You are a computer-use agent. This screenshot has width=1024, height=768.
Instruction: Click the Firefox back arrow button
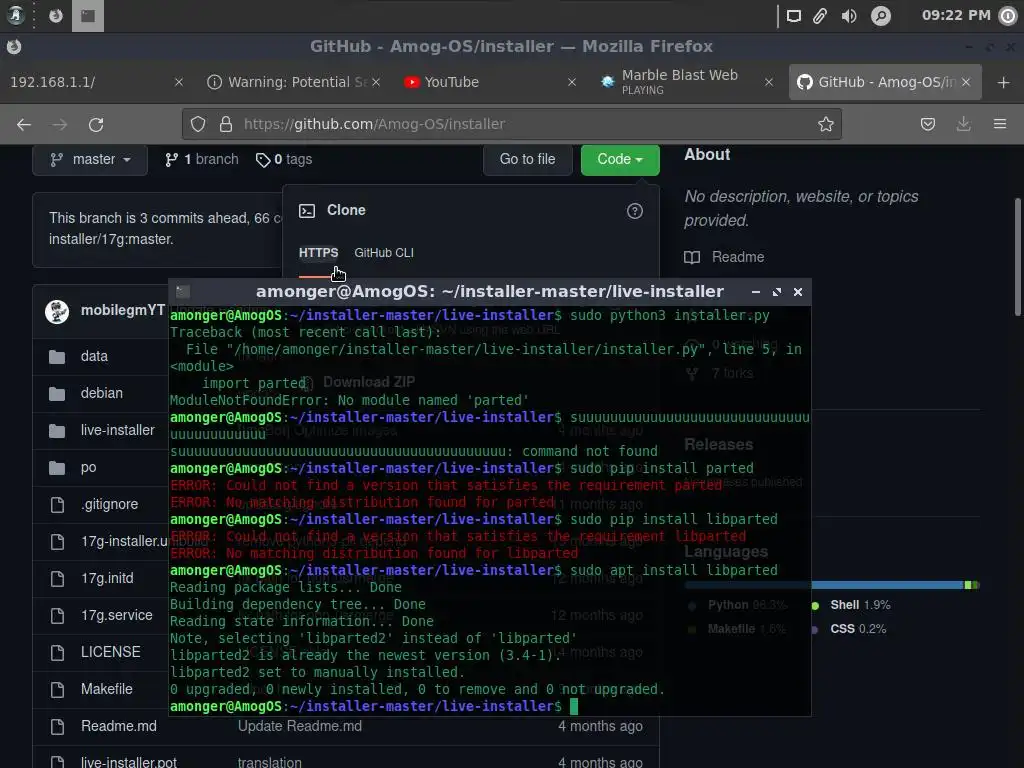(24, 124)
